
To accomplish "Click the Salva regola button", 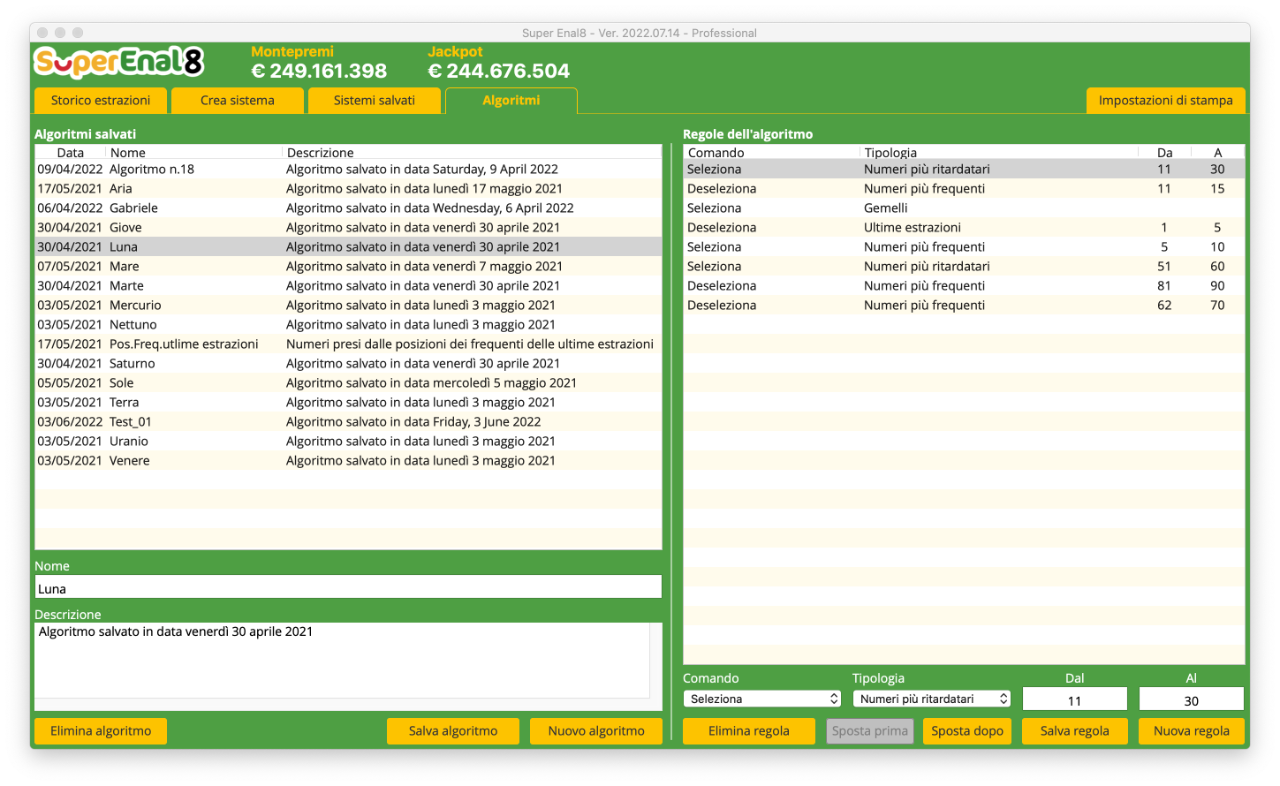I will (x=1075, y=731).
